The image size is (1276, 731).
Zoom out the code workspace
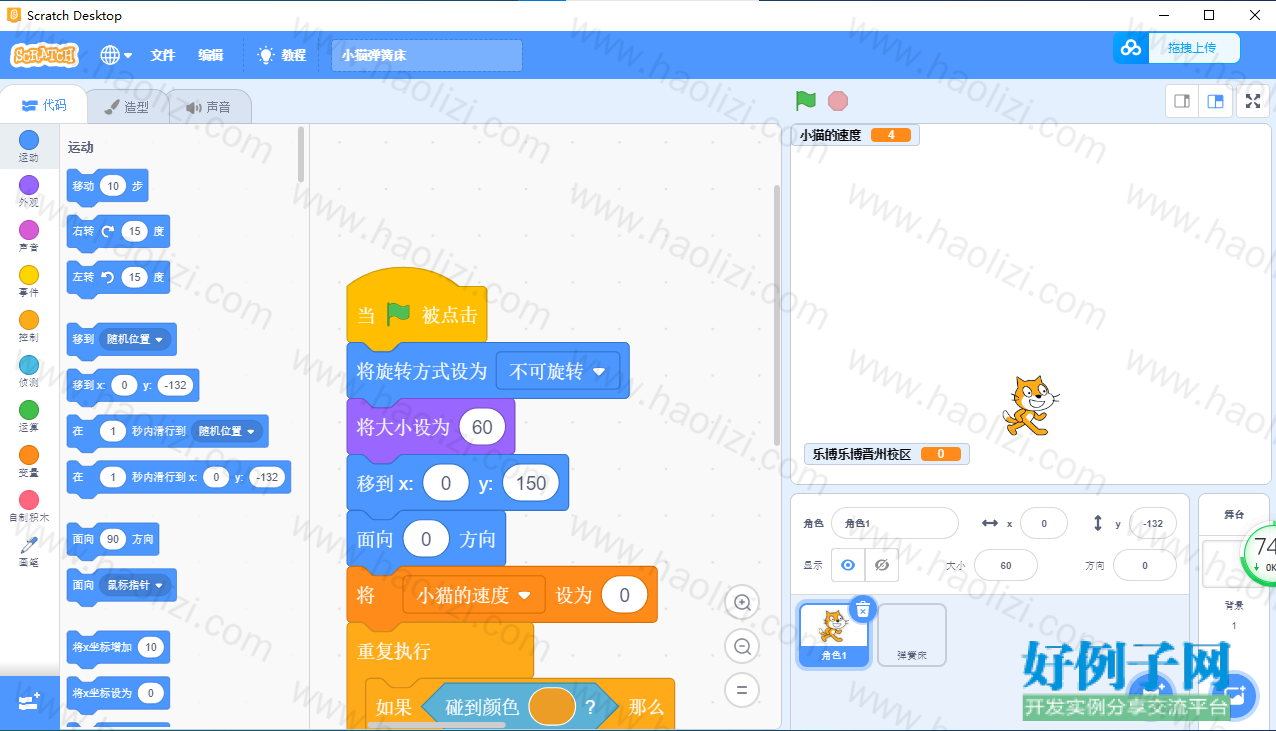[742, 647]
